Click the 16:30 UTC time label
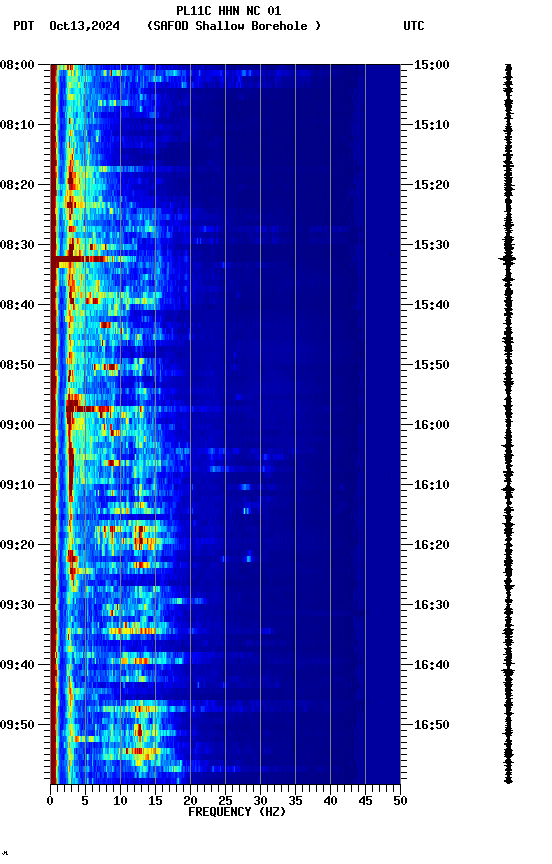This screenshot has height=864, width=552. (432, 605)
